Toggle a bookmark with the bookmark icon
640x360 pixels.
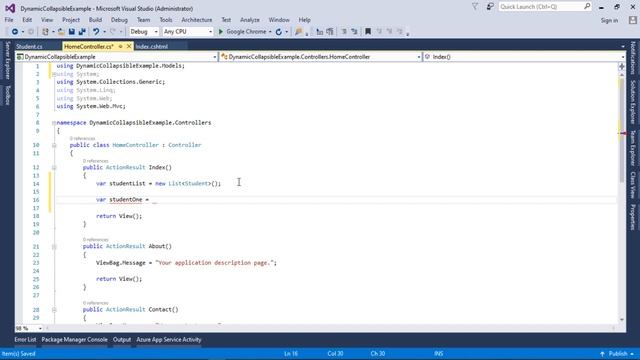click(368, 31)
